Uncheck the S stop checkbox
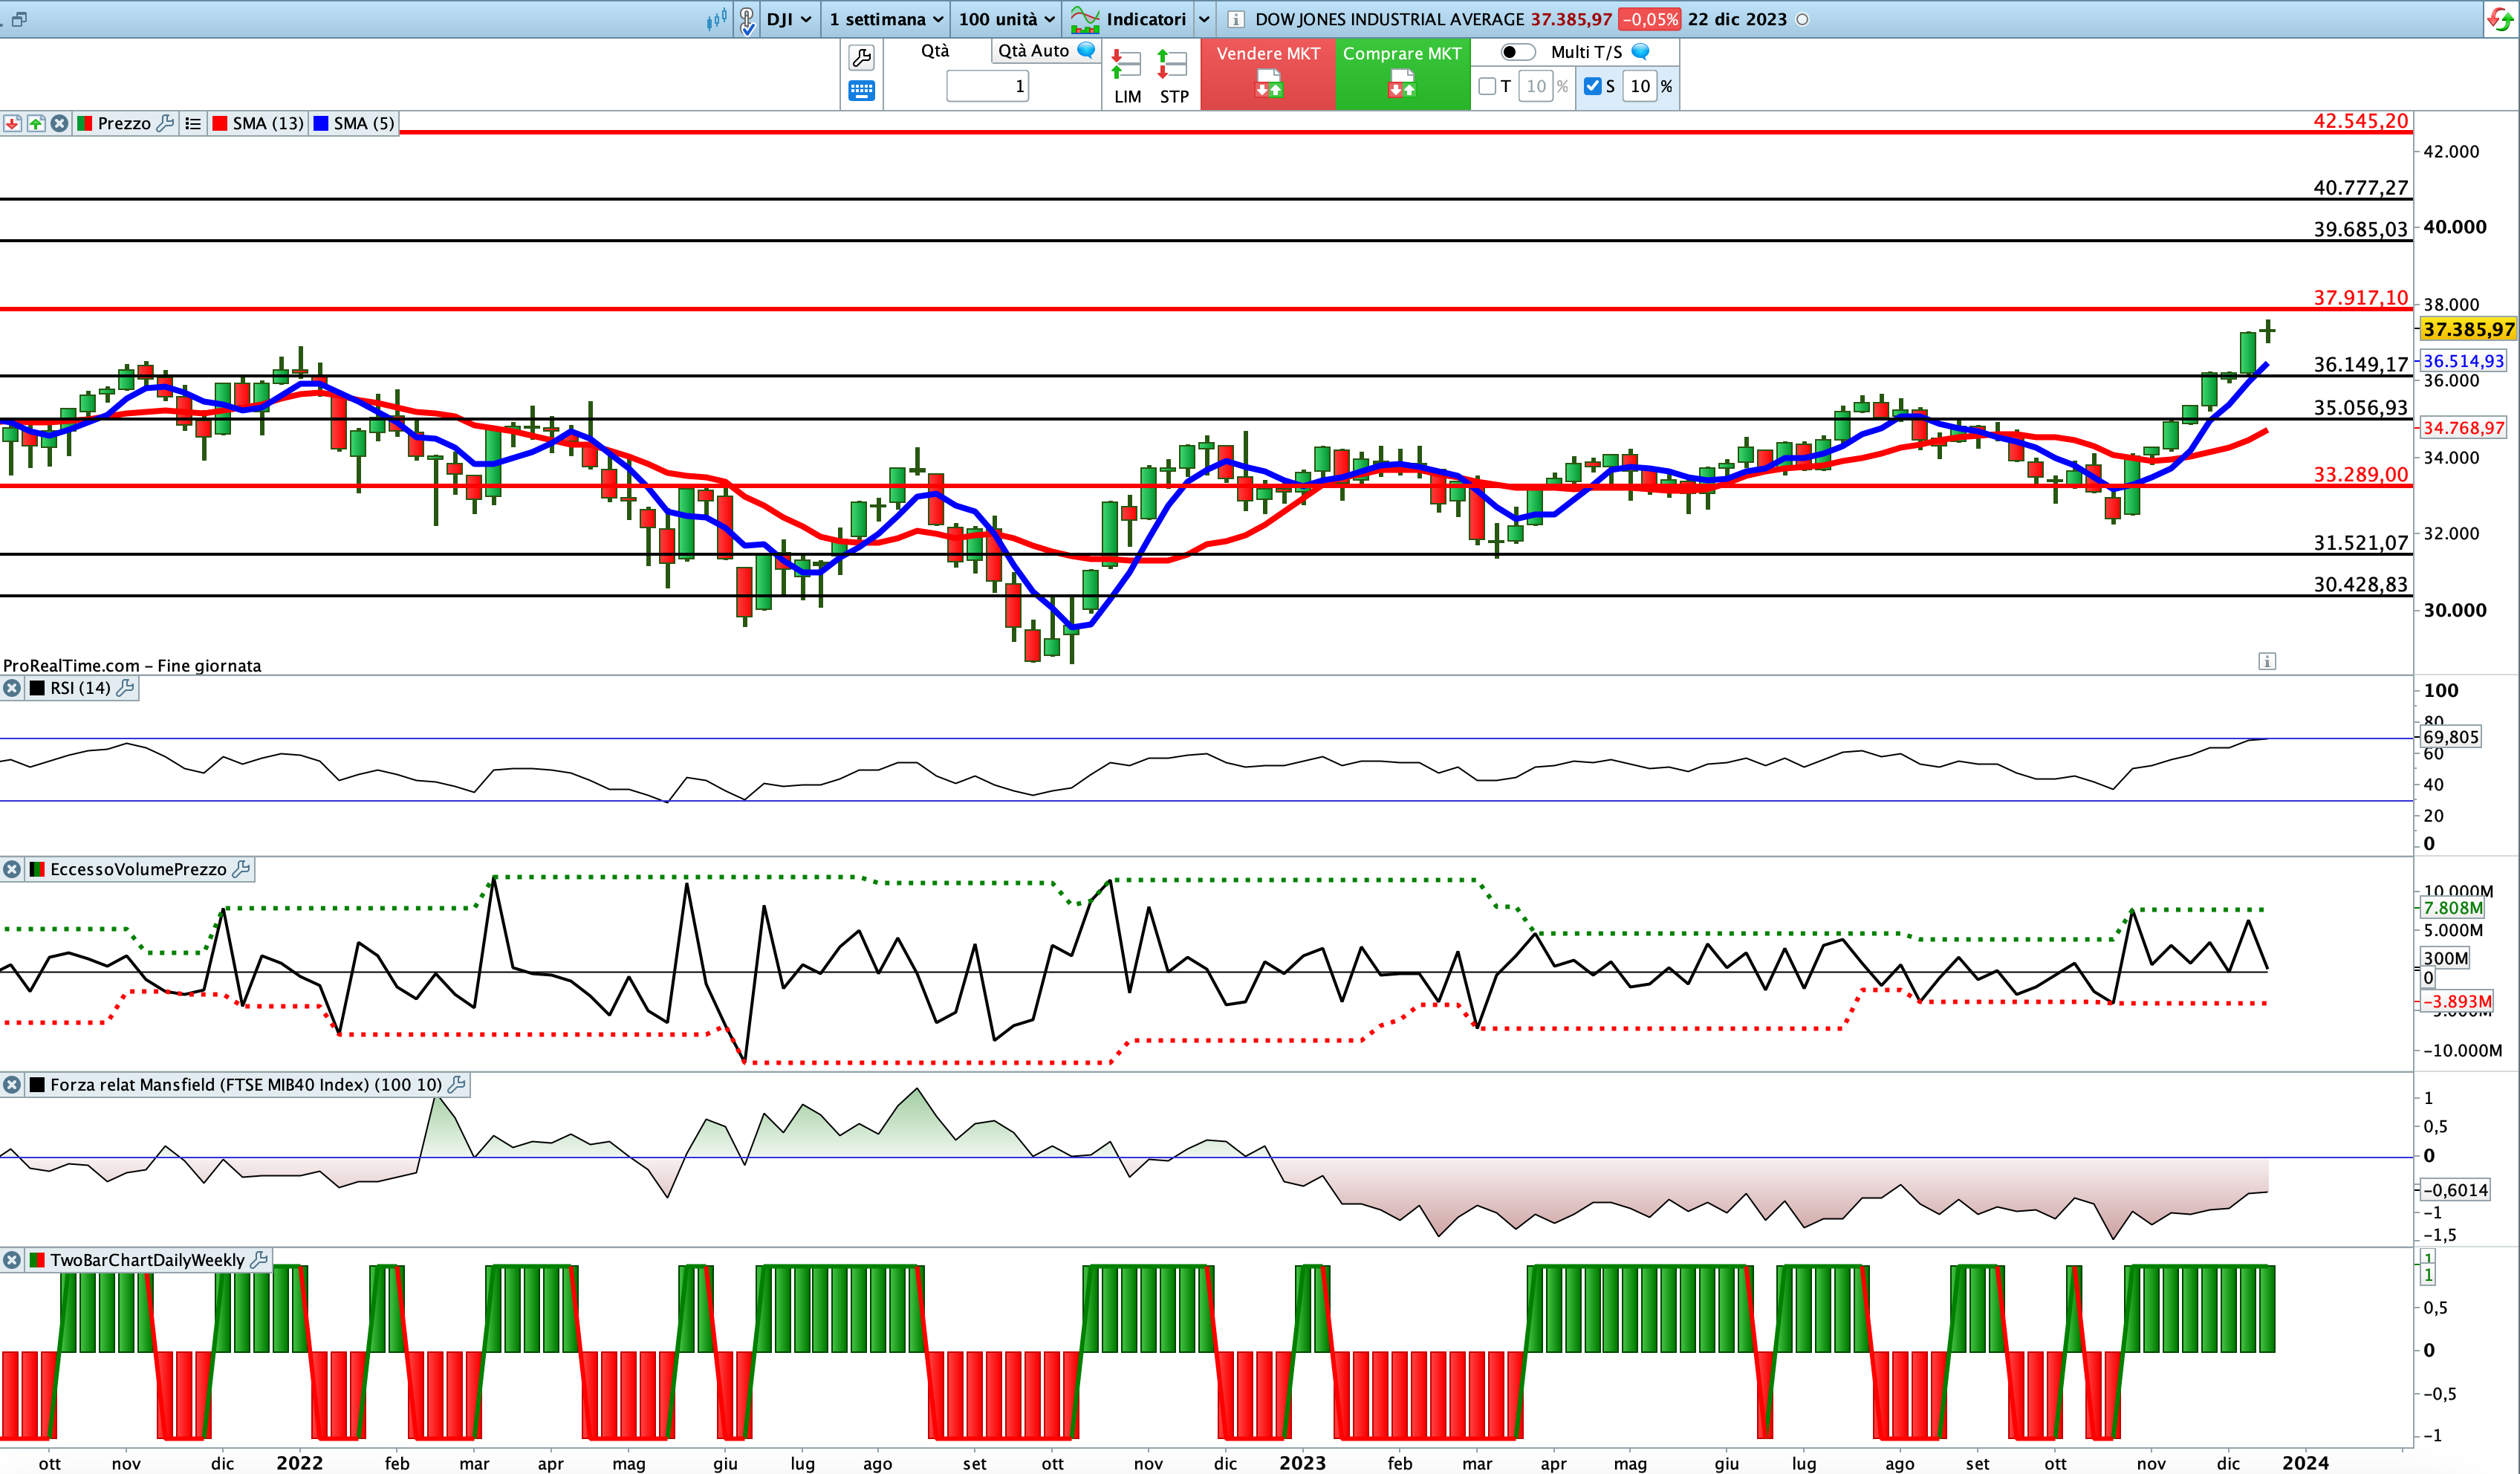Image resolution: width=2520 pixels, height=1474 pixels. [x=1593, y=86]
